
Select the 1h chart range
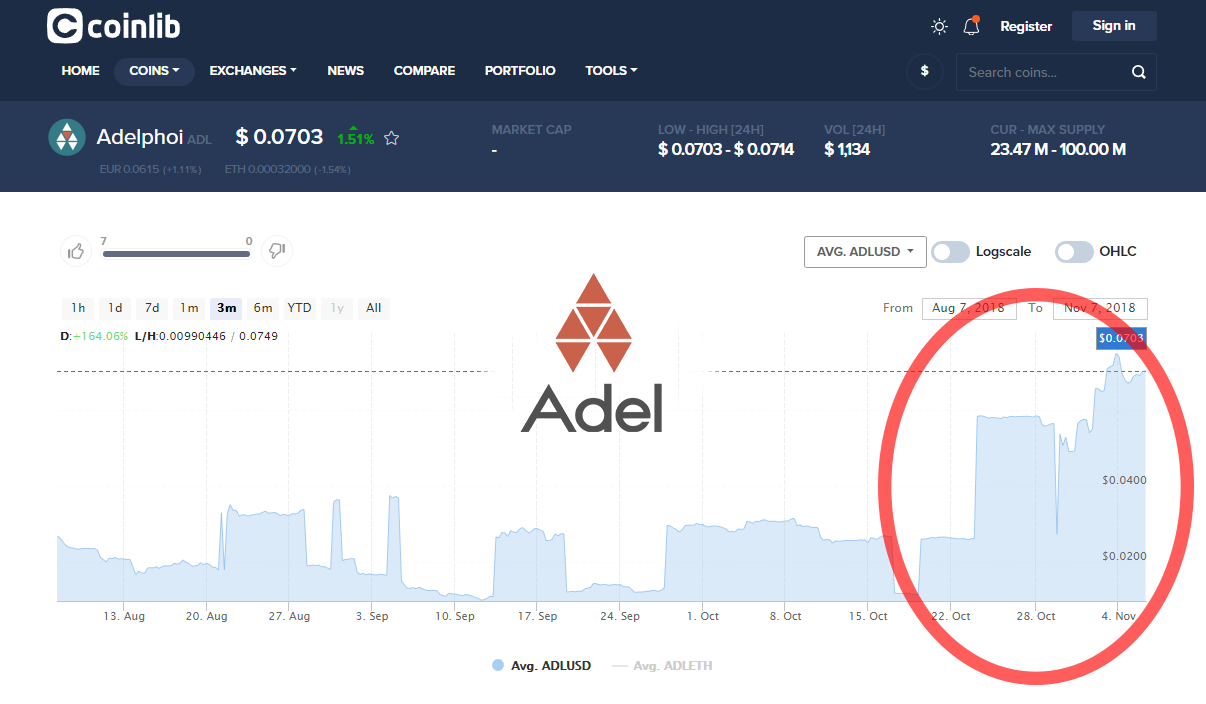(x=78, y=308)
